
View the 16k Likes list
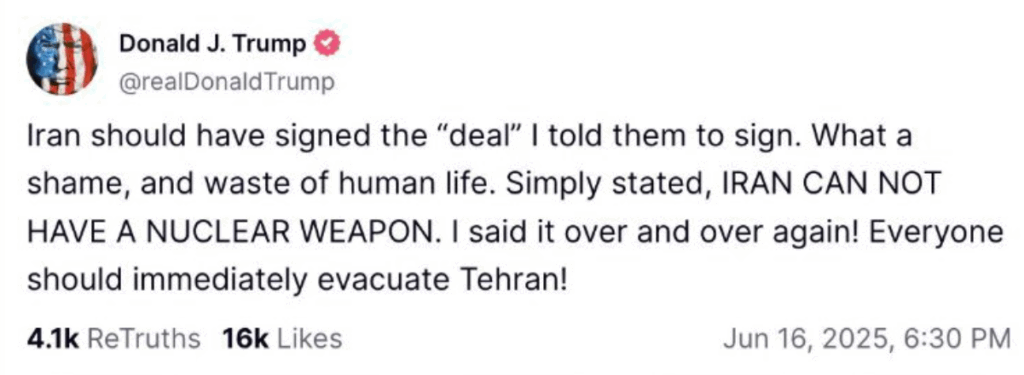click(281, 338)
